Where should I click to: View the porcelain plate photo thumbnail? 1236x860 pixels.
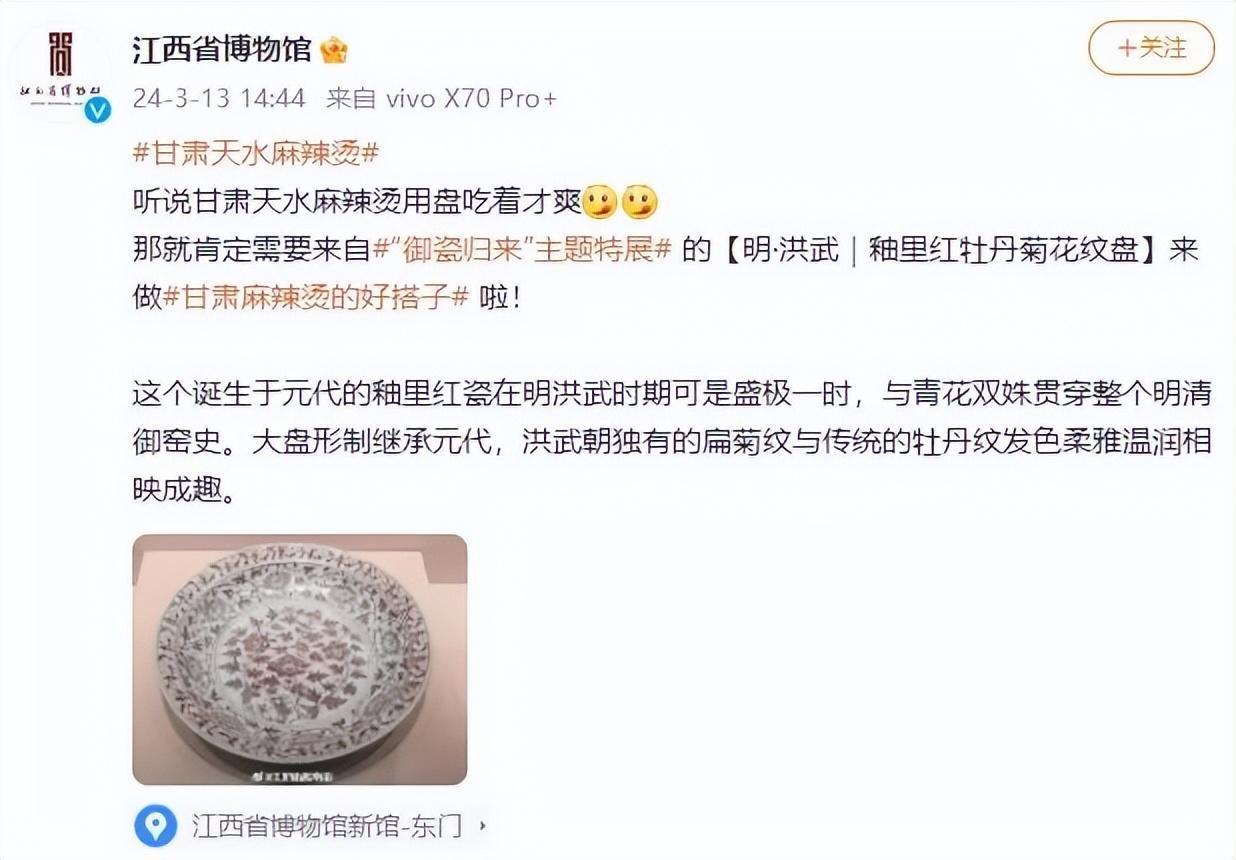(300, 659)
